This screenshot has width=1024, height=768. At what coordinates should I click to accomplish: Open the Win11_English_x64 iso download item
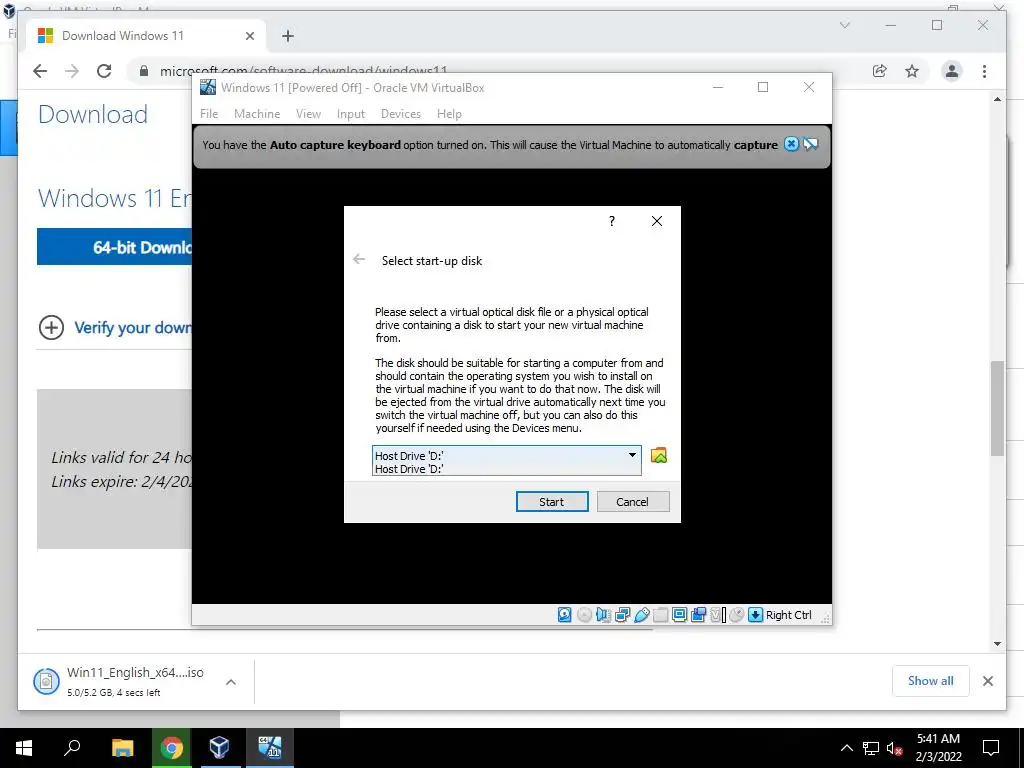coord(118,681)
